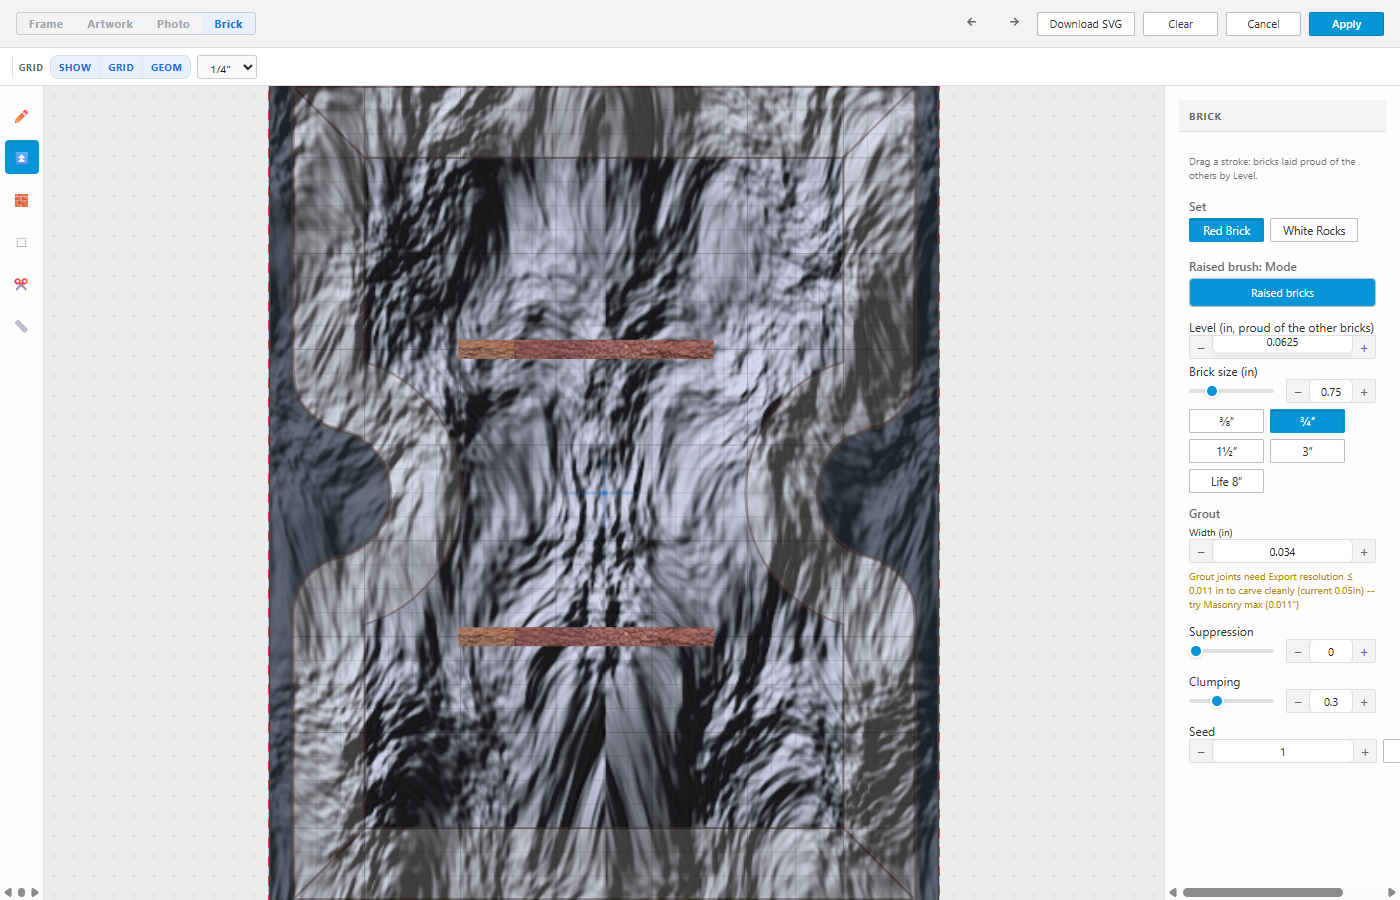Click the Clear button
This screenshot has height=900, width=1400.
point(1180,24)
